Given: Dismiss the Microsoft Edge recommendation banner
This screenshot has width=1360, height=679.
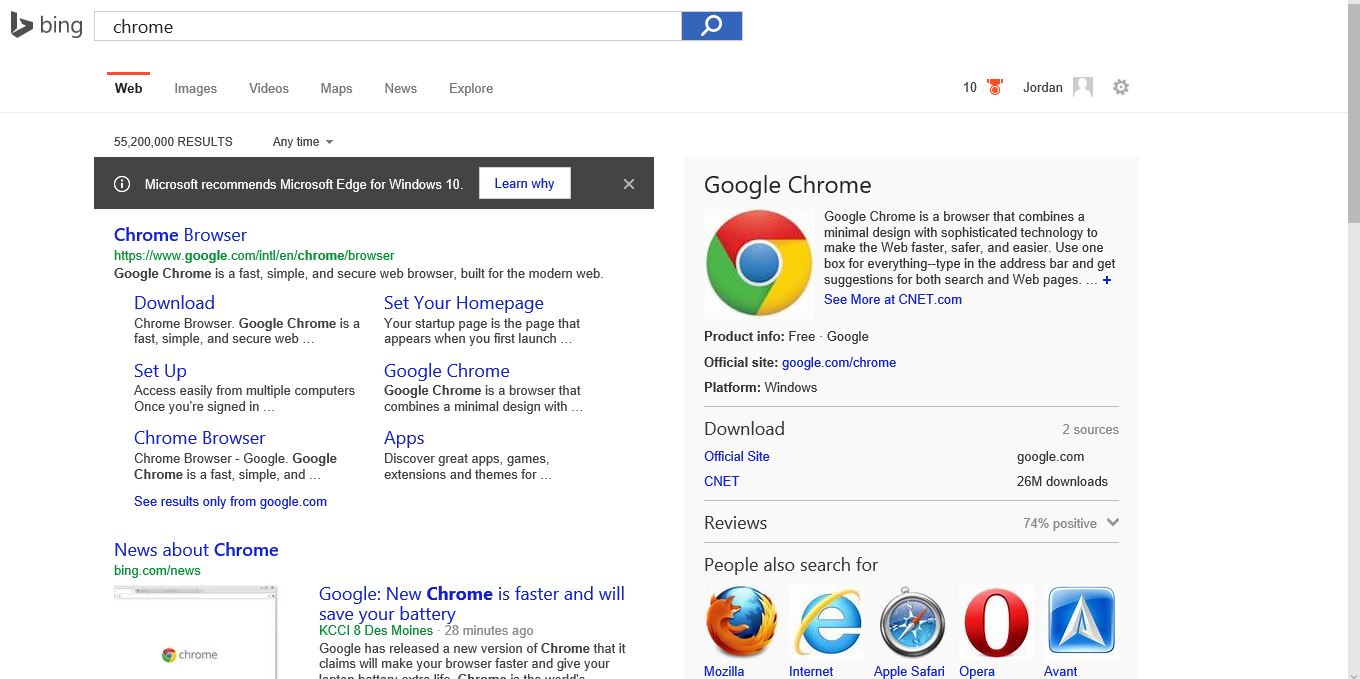Looking at the screenshot, I should (629, 184).
